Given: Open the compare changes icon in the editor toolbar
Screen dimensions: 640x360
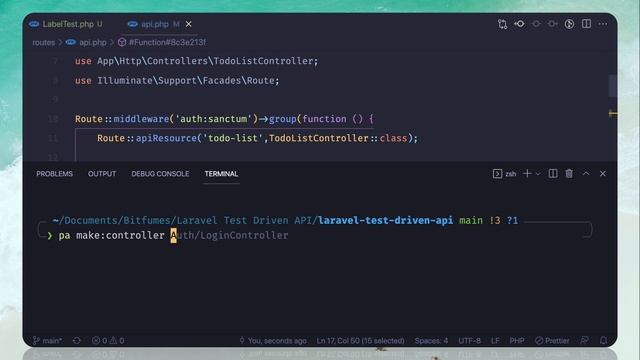Looking at the screenshot, I should click(x=502, y=24).
